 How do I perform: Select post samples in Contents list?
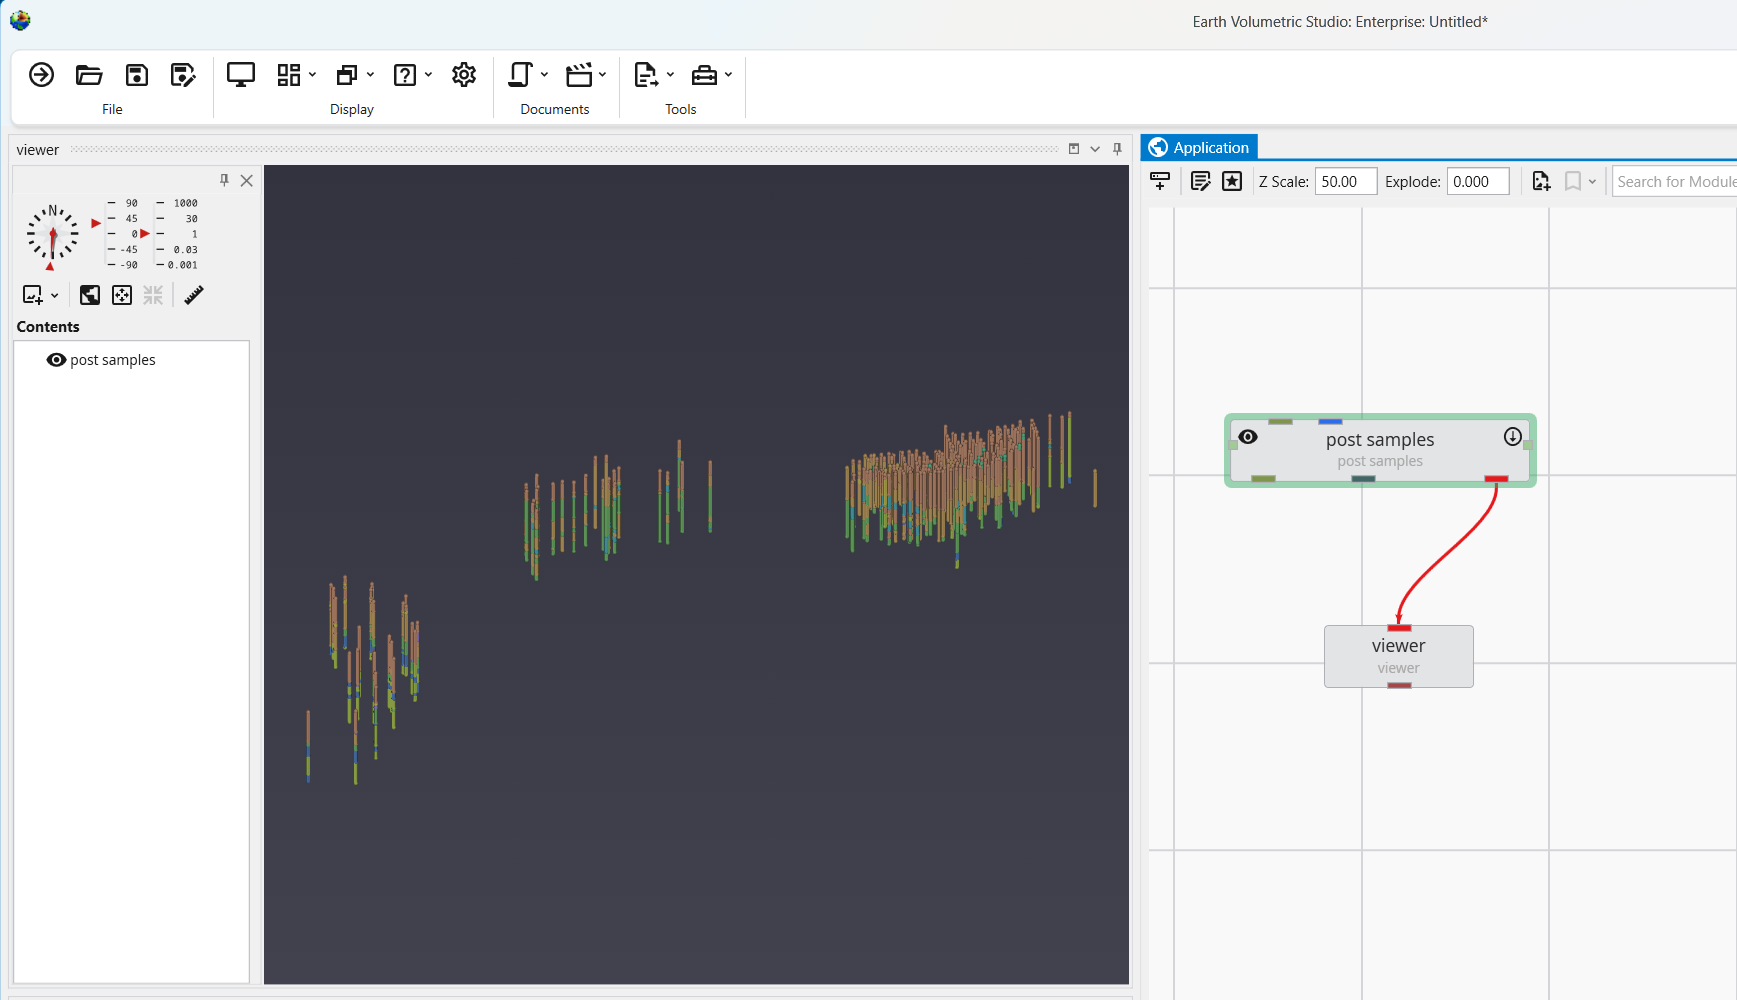[x=113, y=360]
